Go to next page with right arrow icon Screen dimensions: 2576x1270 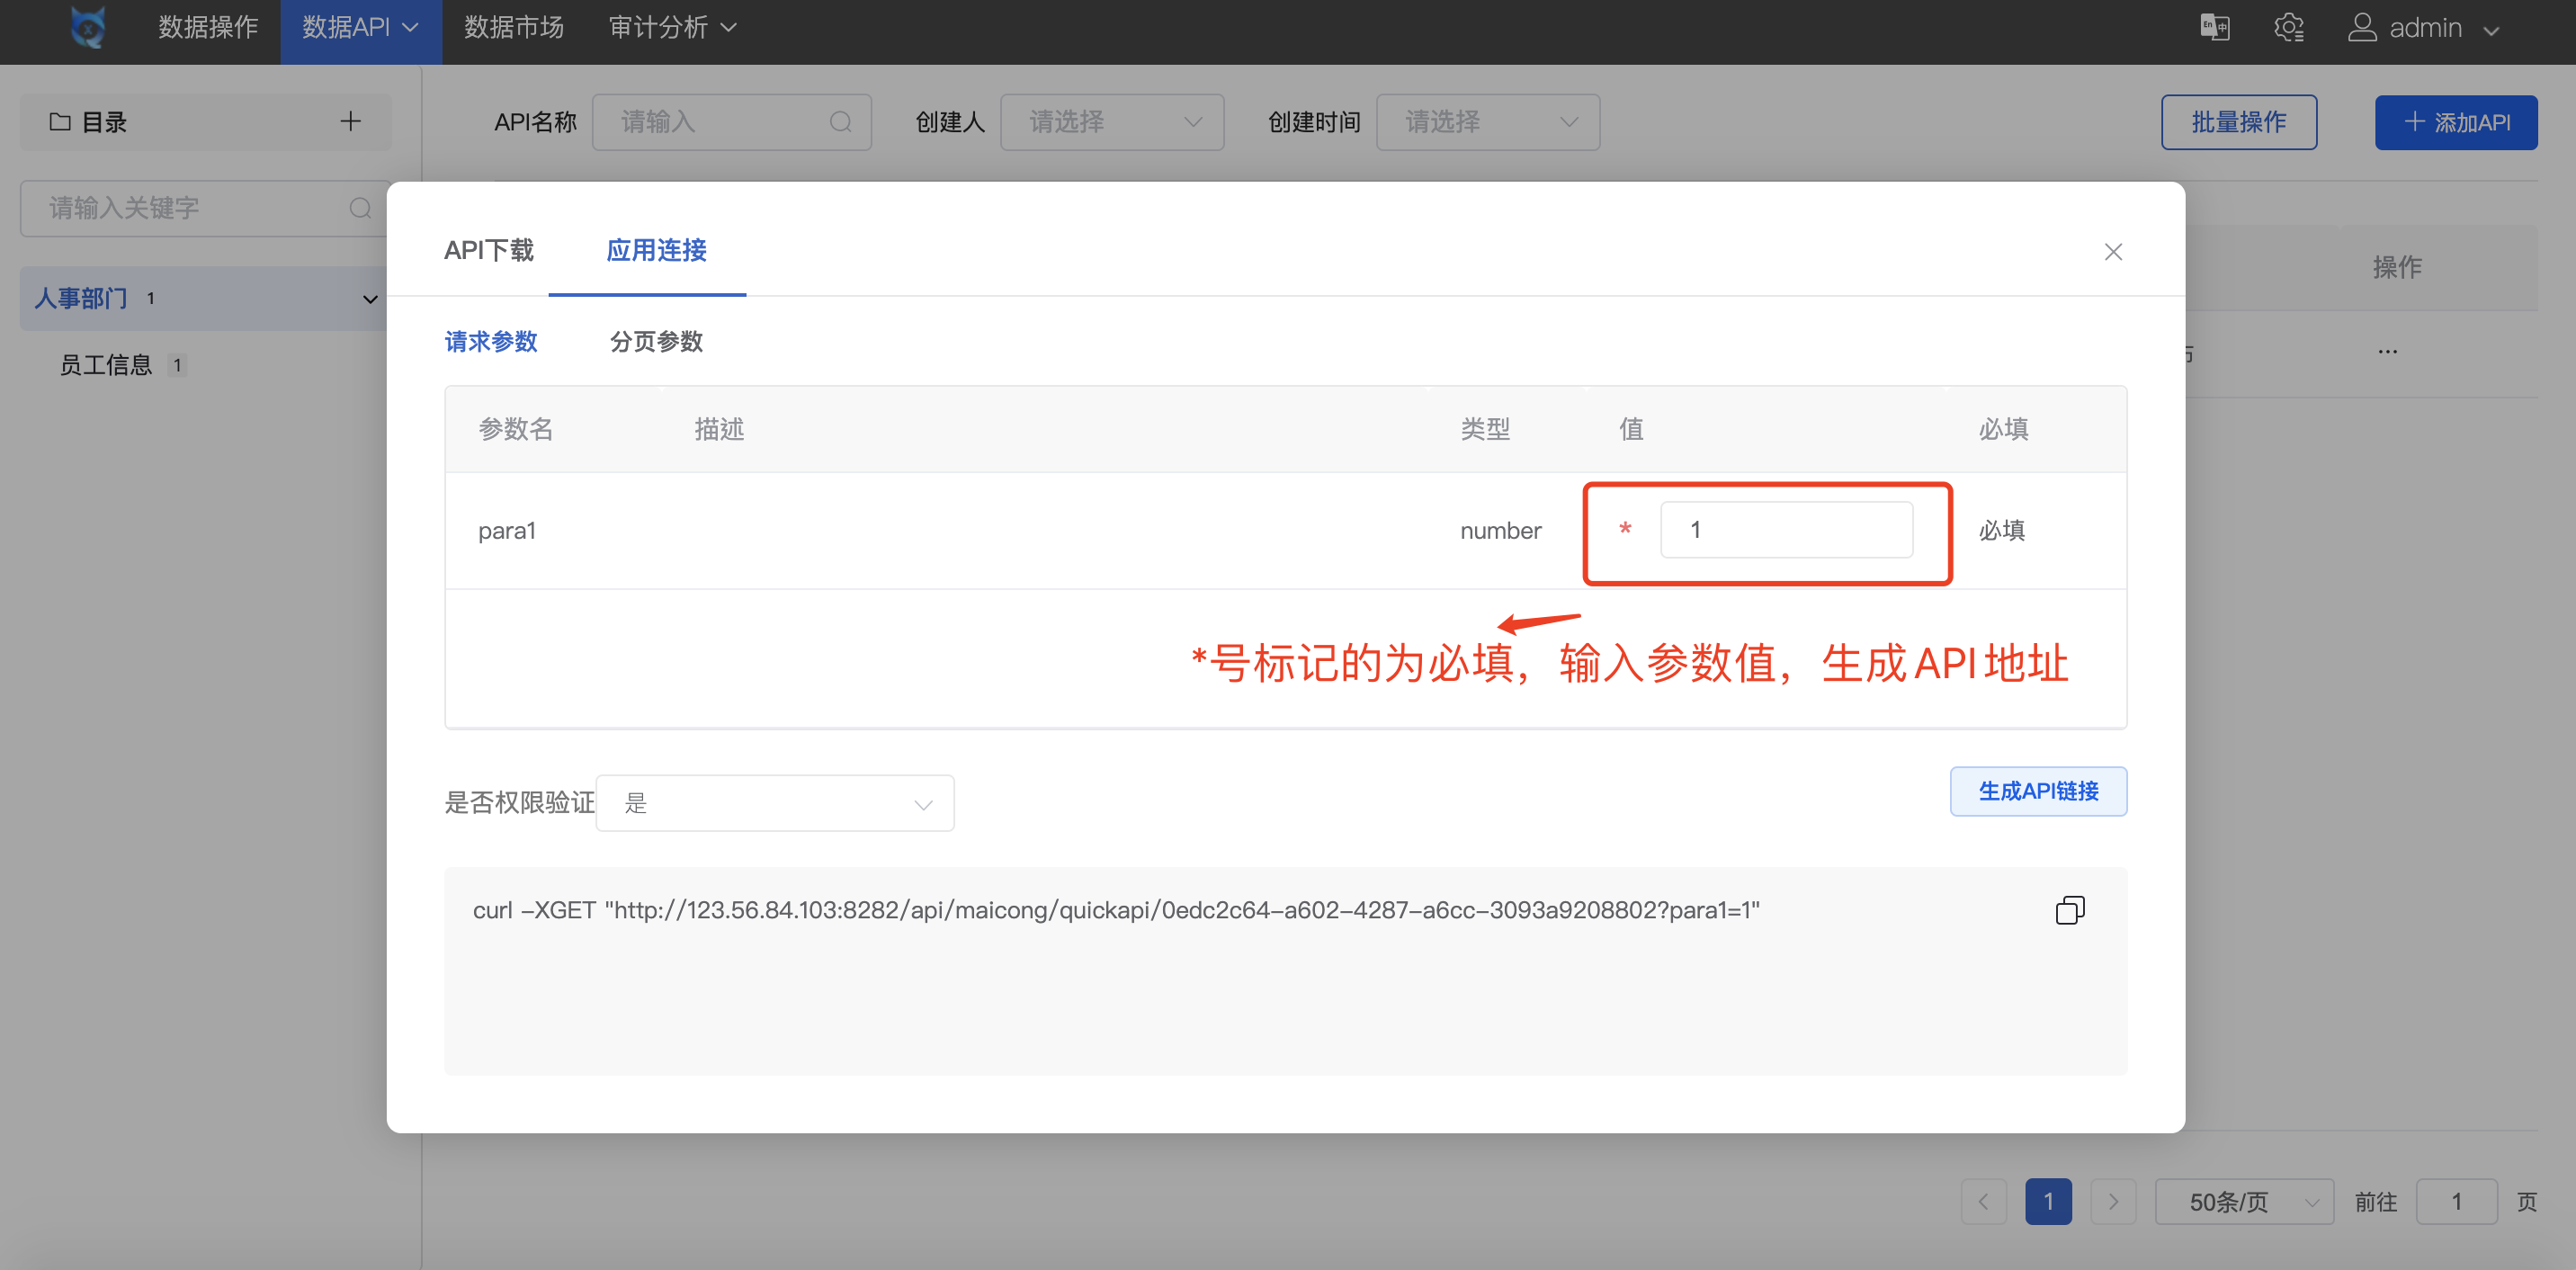point(2113,1201)
